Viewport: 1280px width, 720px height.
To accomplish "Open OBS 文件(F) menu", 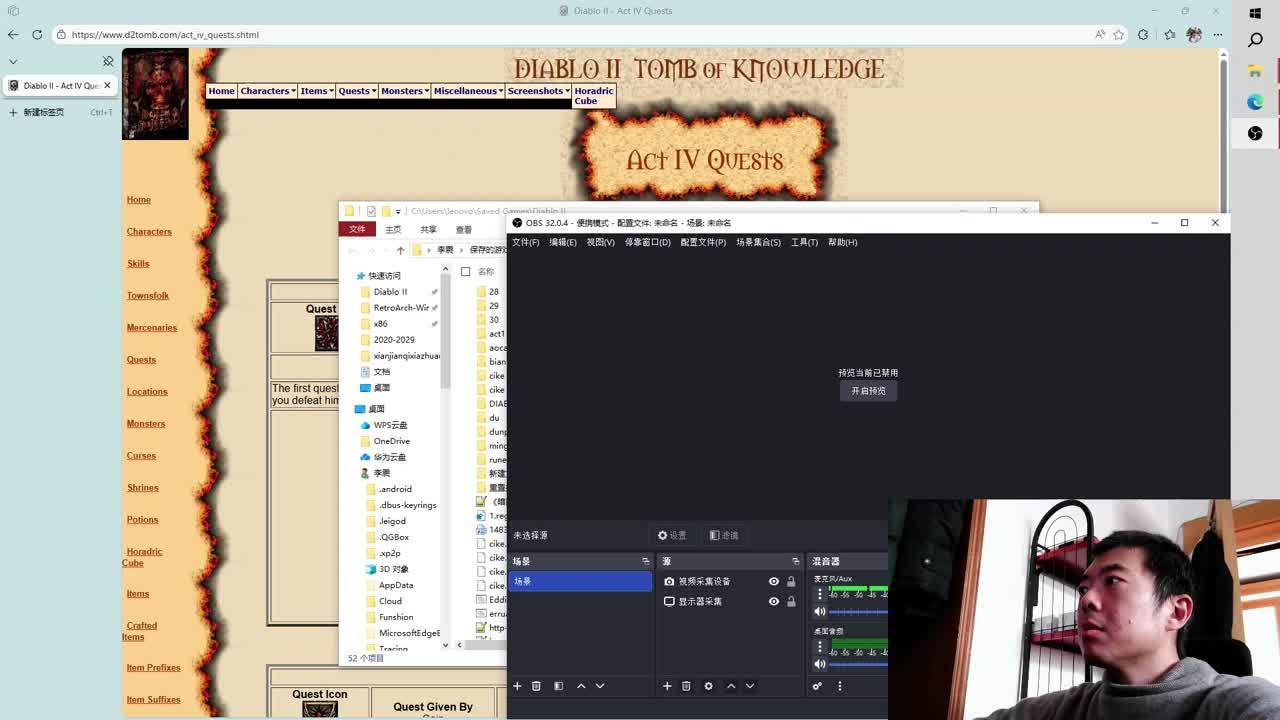I will click(x=525, y=242).
